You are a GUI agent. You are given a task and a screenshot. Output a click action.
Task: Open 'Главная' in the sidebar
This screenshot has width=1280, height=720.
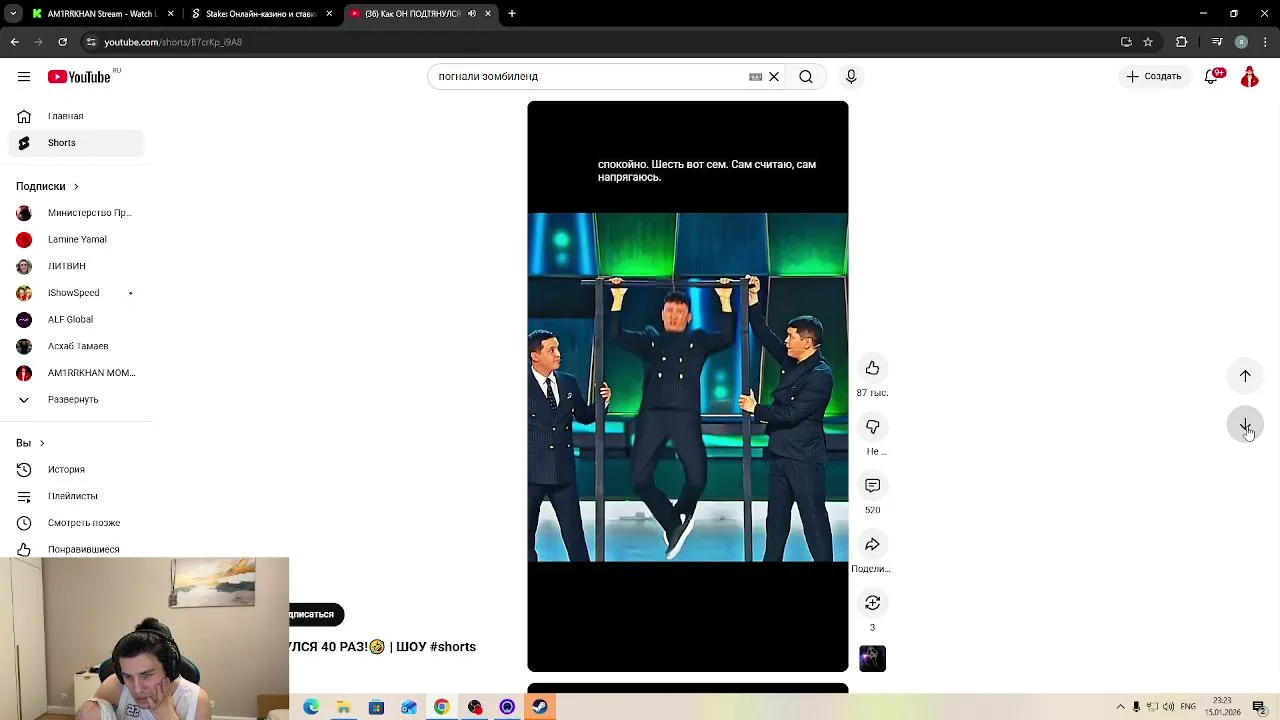point(76,116)
